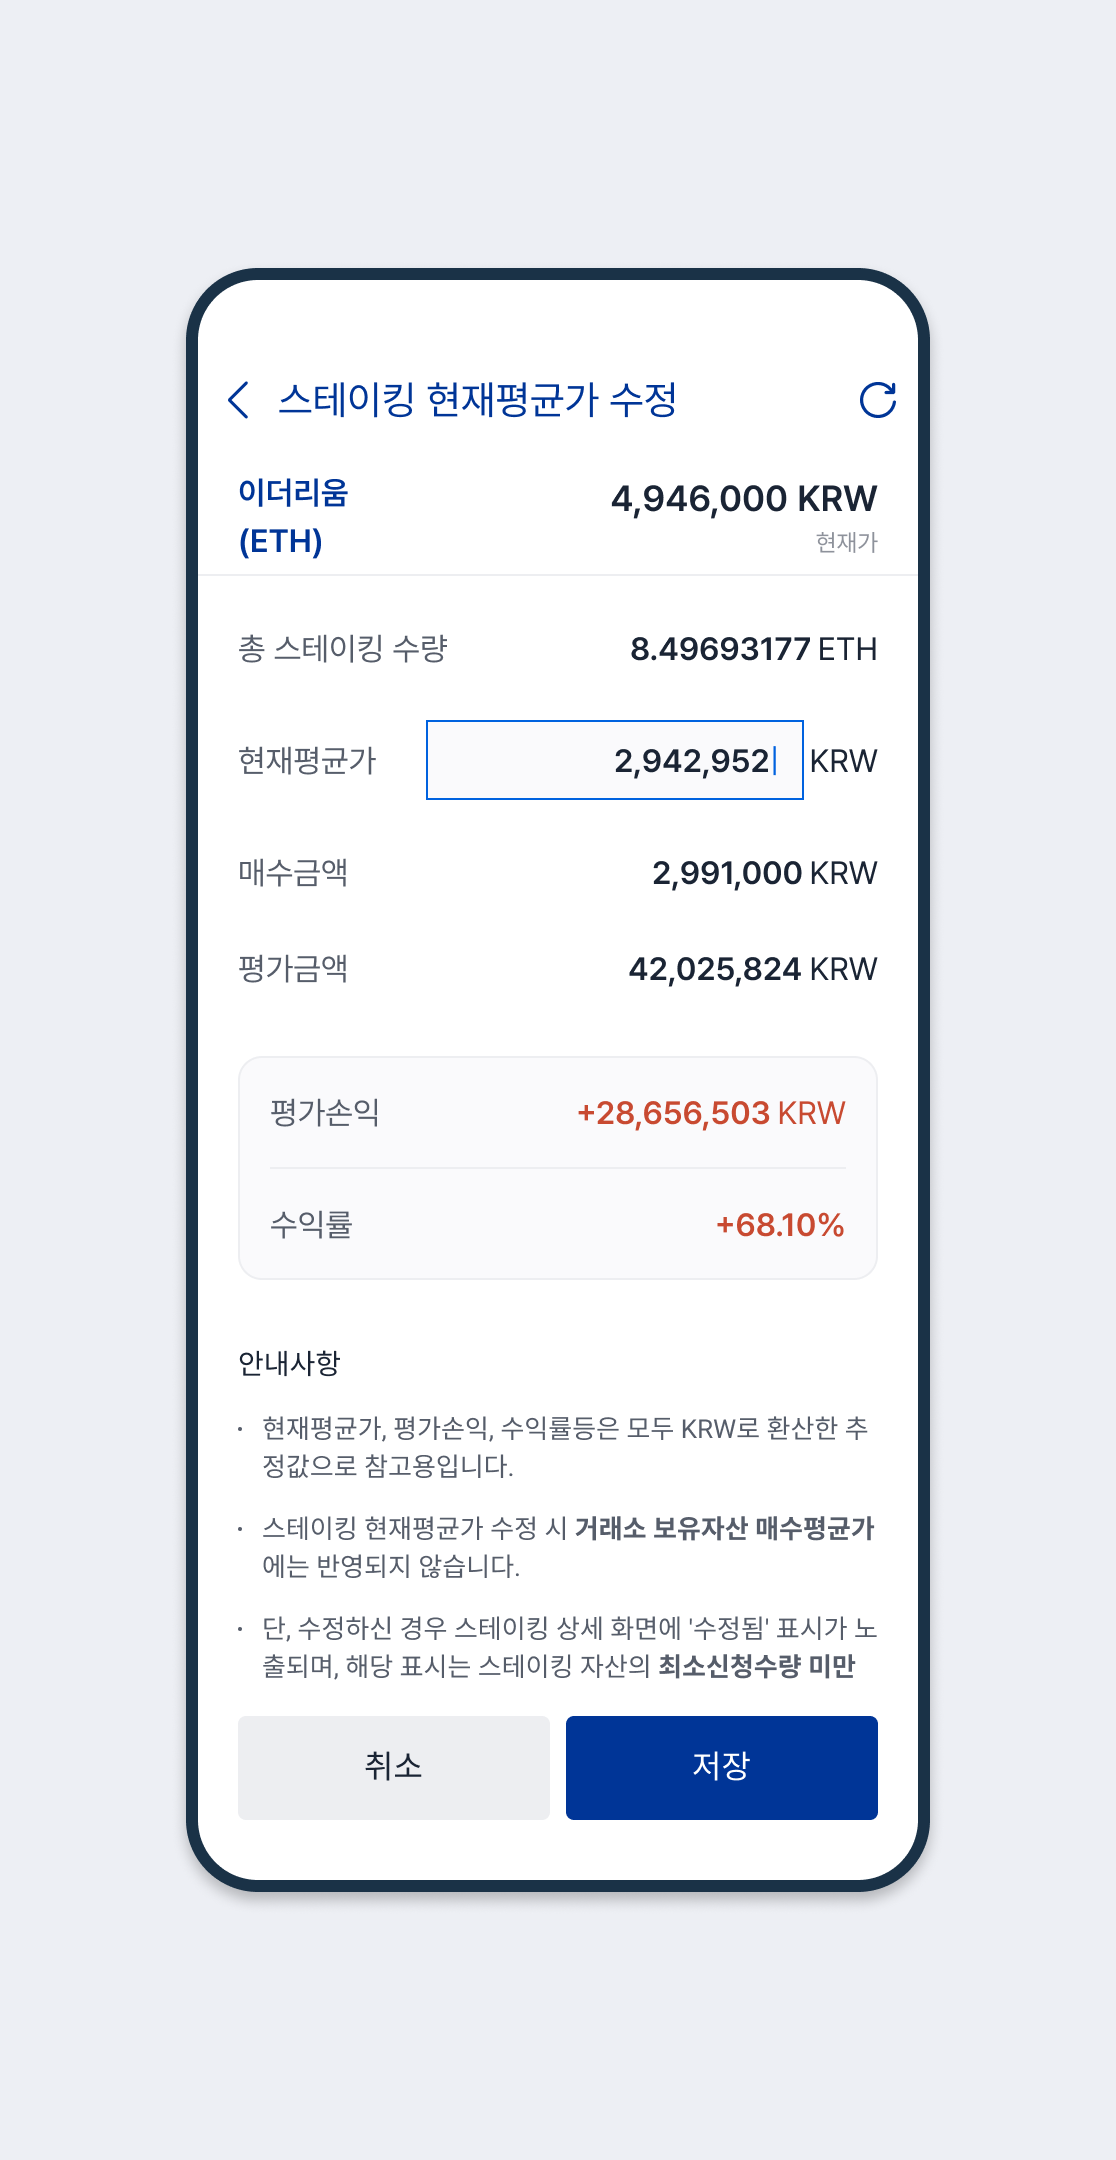Click the 42,025,824 KRW valuation amount
The height and width of the screenshot is (2160, 1116).
tap(752, 969)
